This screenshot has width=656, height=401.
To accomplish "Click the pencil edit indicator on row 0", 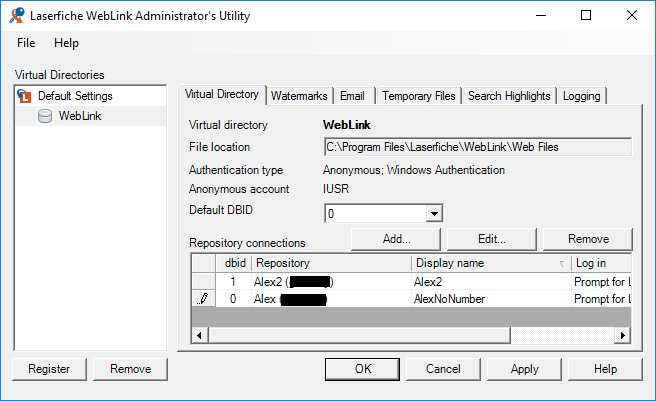I will tap(203, 299).
